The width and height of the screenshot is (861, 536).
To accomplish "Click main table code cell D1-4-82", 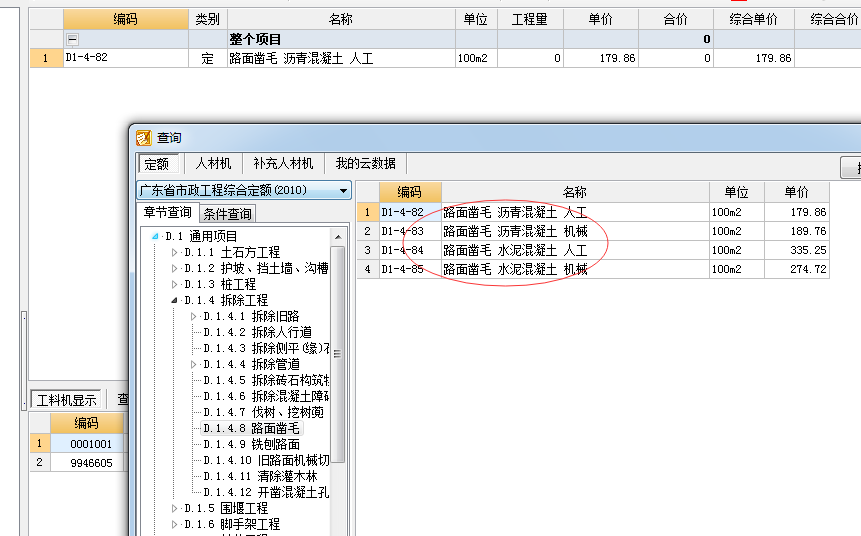I will click(126, 58).
